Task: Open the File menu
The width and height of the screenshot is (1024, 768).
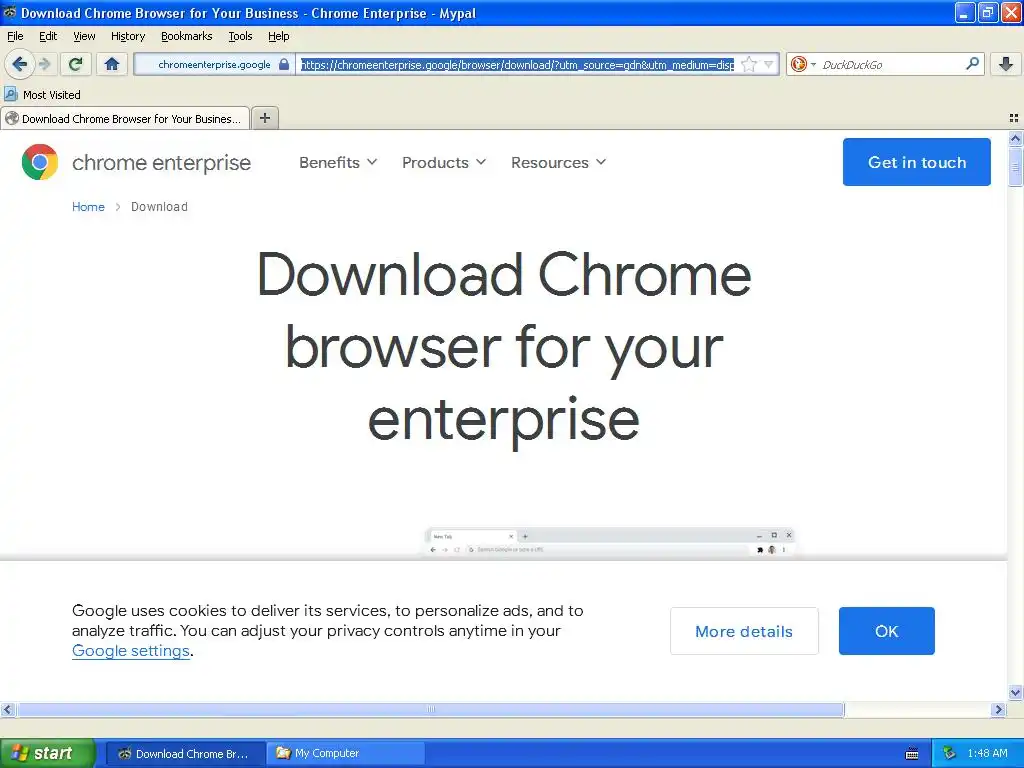Action: (x=15, y=36)
